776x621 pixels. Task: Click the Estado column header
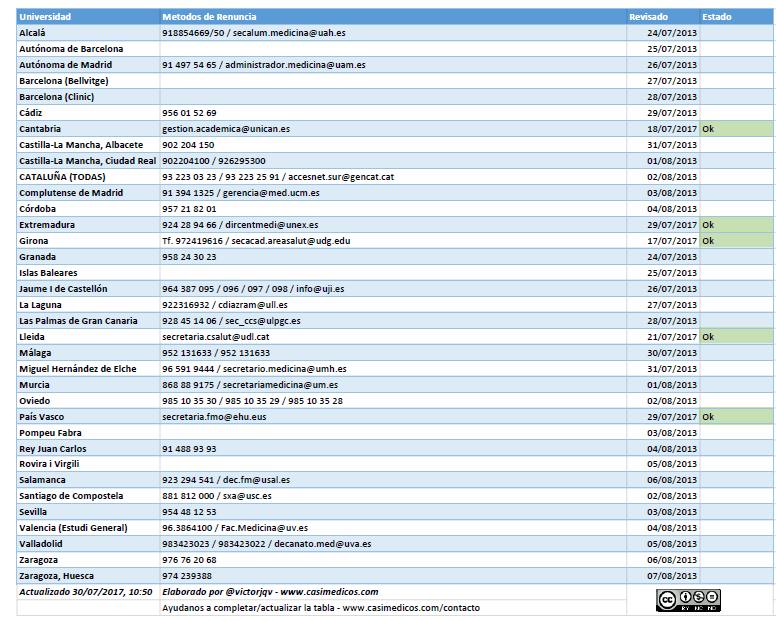point(736,17)
